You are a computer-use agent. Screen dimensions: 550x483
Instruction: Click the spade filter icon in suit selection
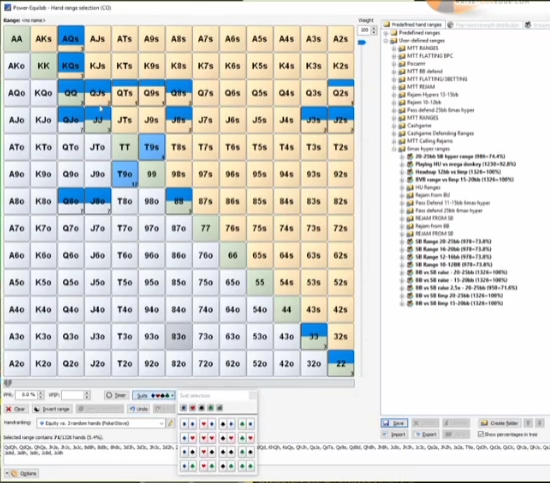point(201,408)
